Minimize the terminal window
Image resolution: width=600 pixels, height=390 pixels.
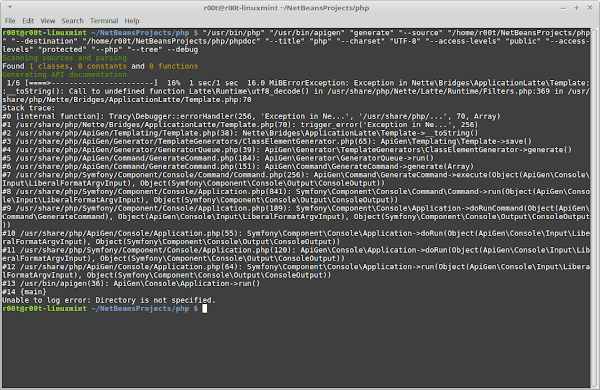563,8
